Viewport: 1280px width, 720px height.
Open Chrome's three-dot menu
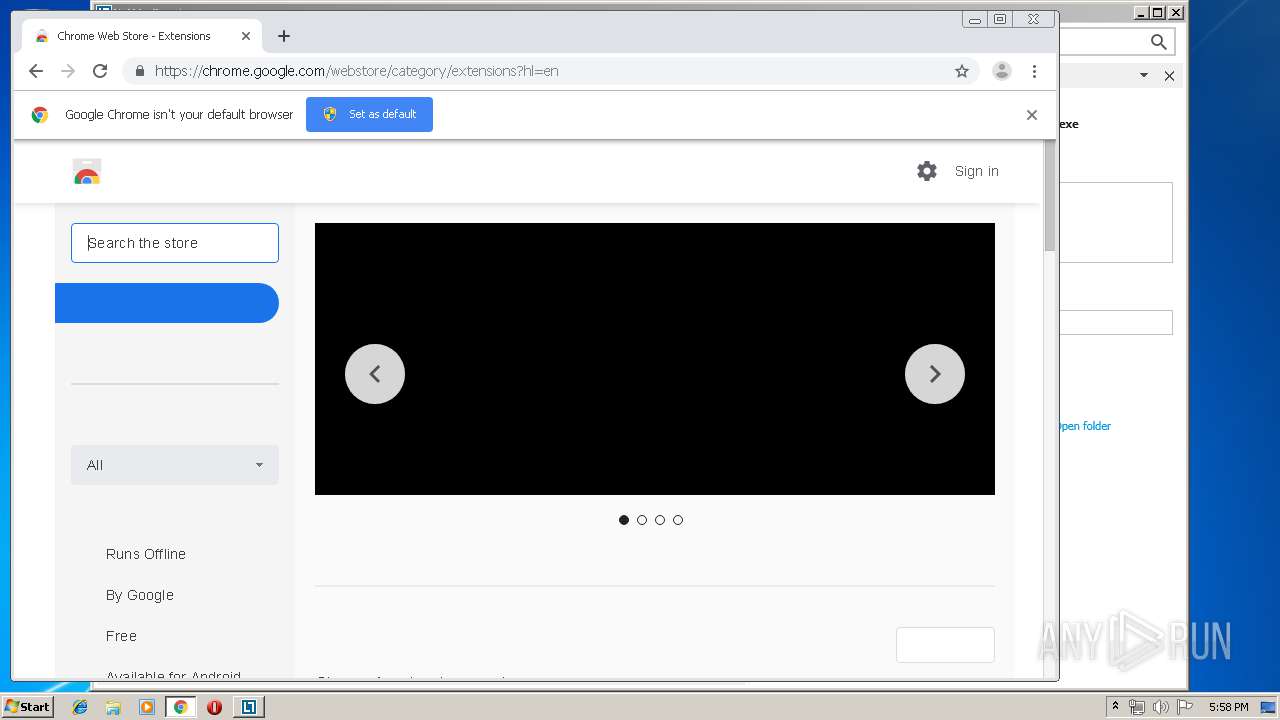[x=1034, y=71]
